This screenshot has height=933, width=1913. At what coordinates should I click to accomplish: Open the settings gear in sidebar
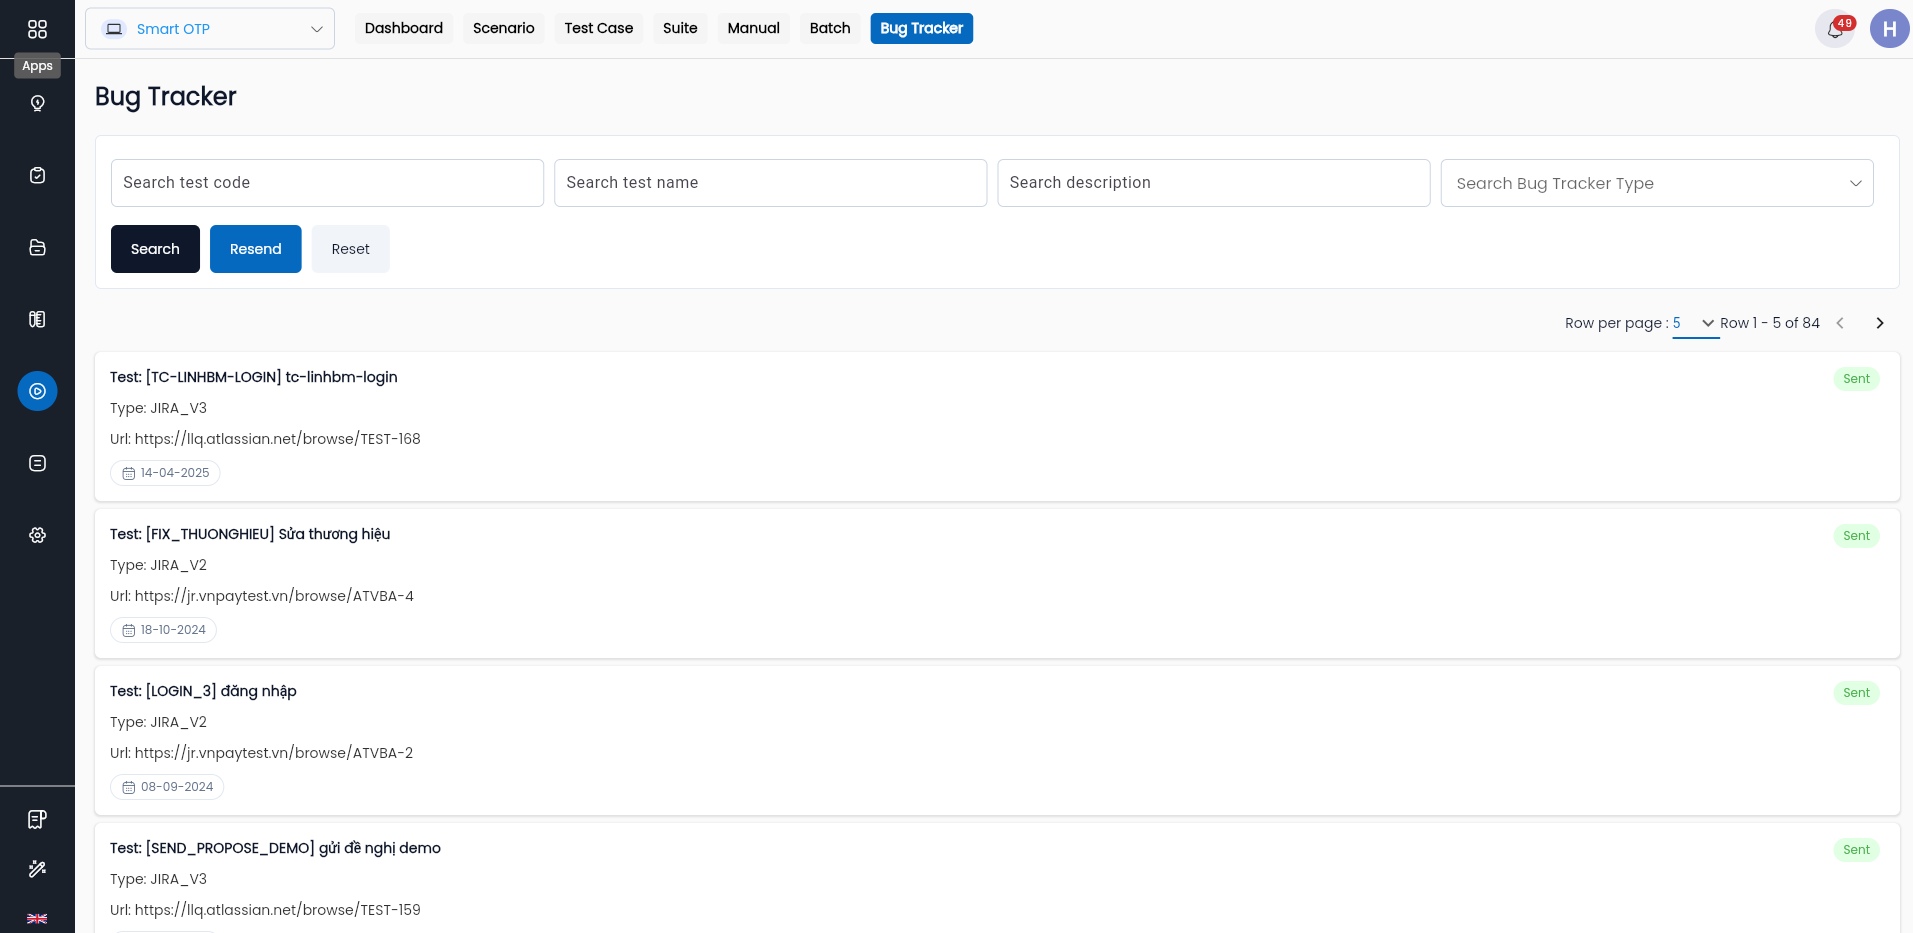[x=37, y=535]
